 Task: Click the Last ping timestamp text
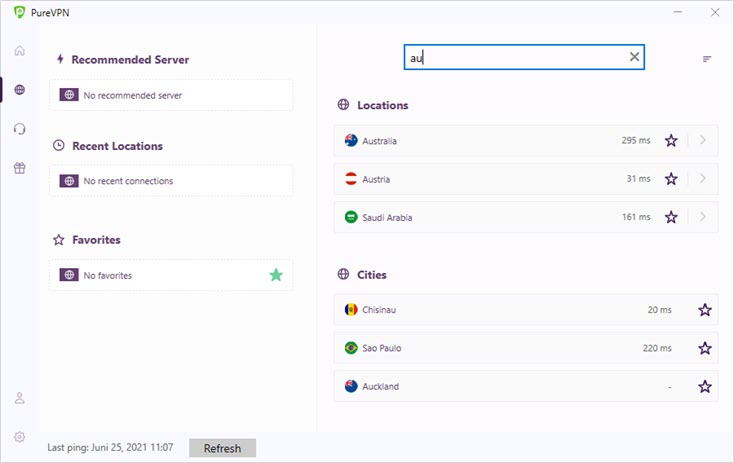point(110,448)
